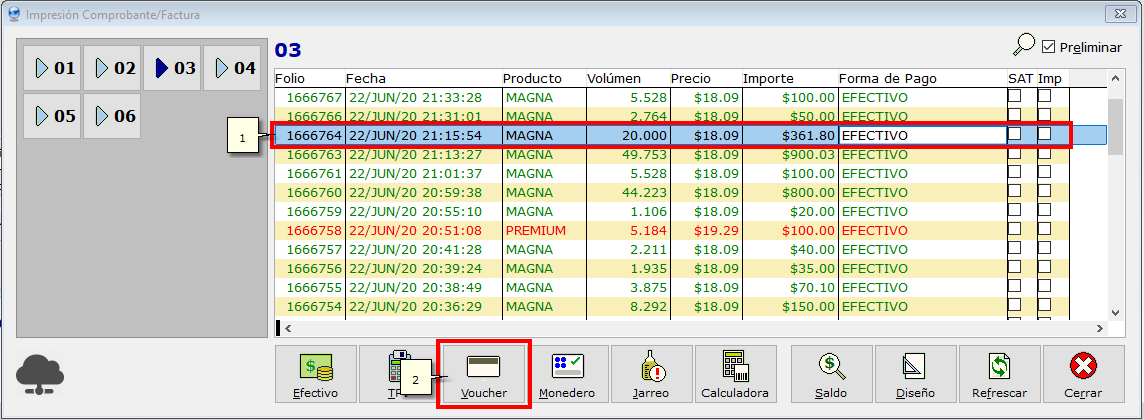Refresh the list with Refrescar
The image size is (1144, 420).
click(x=1000, y=376)
